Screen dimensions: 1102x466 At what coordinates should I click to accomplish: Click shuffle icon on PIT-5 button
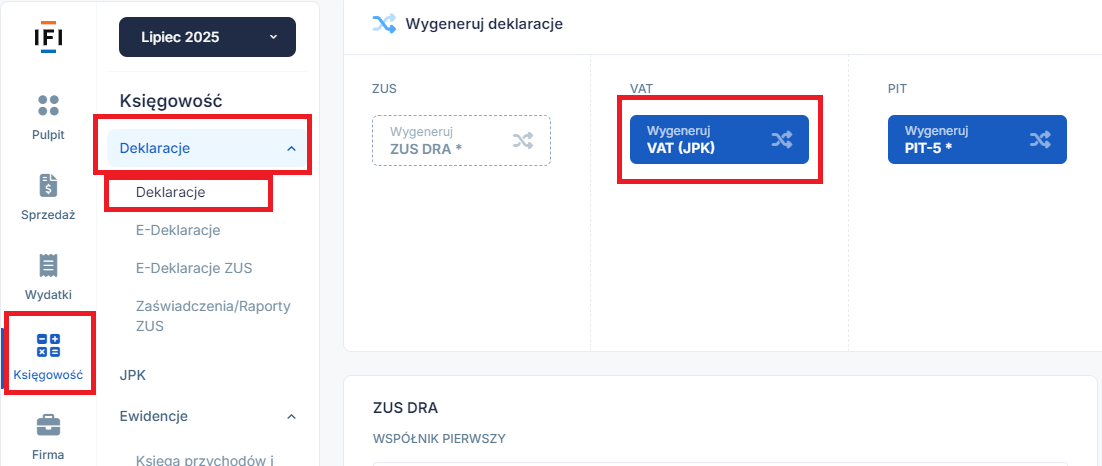(1039, 140)
